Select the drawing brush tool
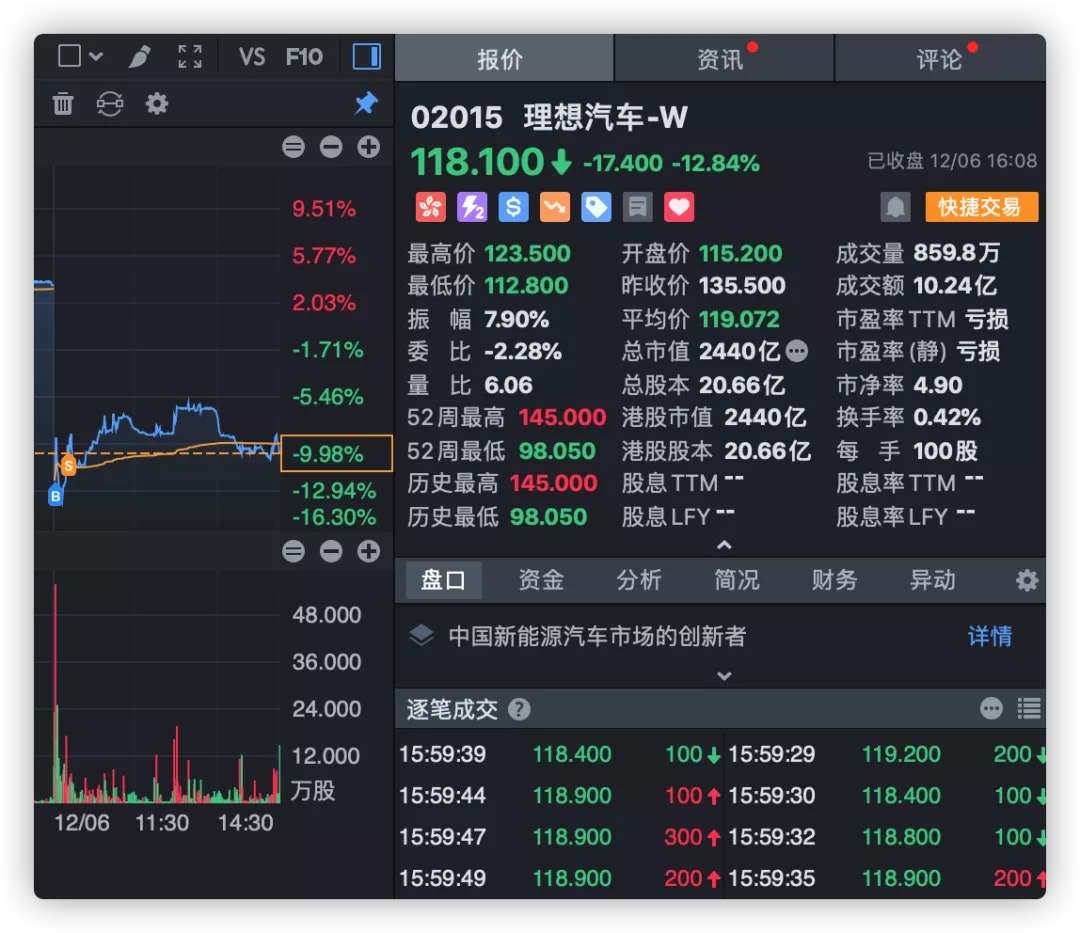 [140, 56]
